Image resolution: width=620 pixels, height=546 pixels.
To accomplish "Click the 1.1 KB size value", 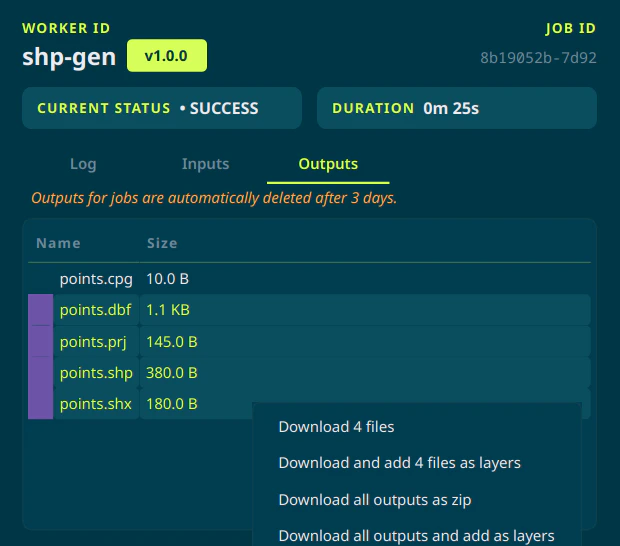I will click(168, 310).
